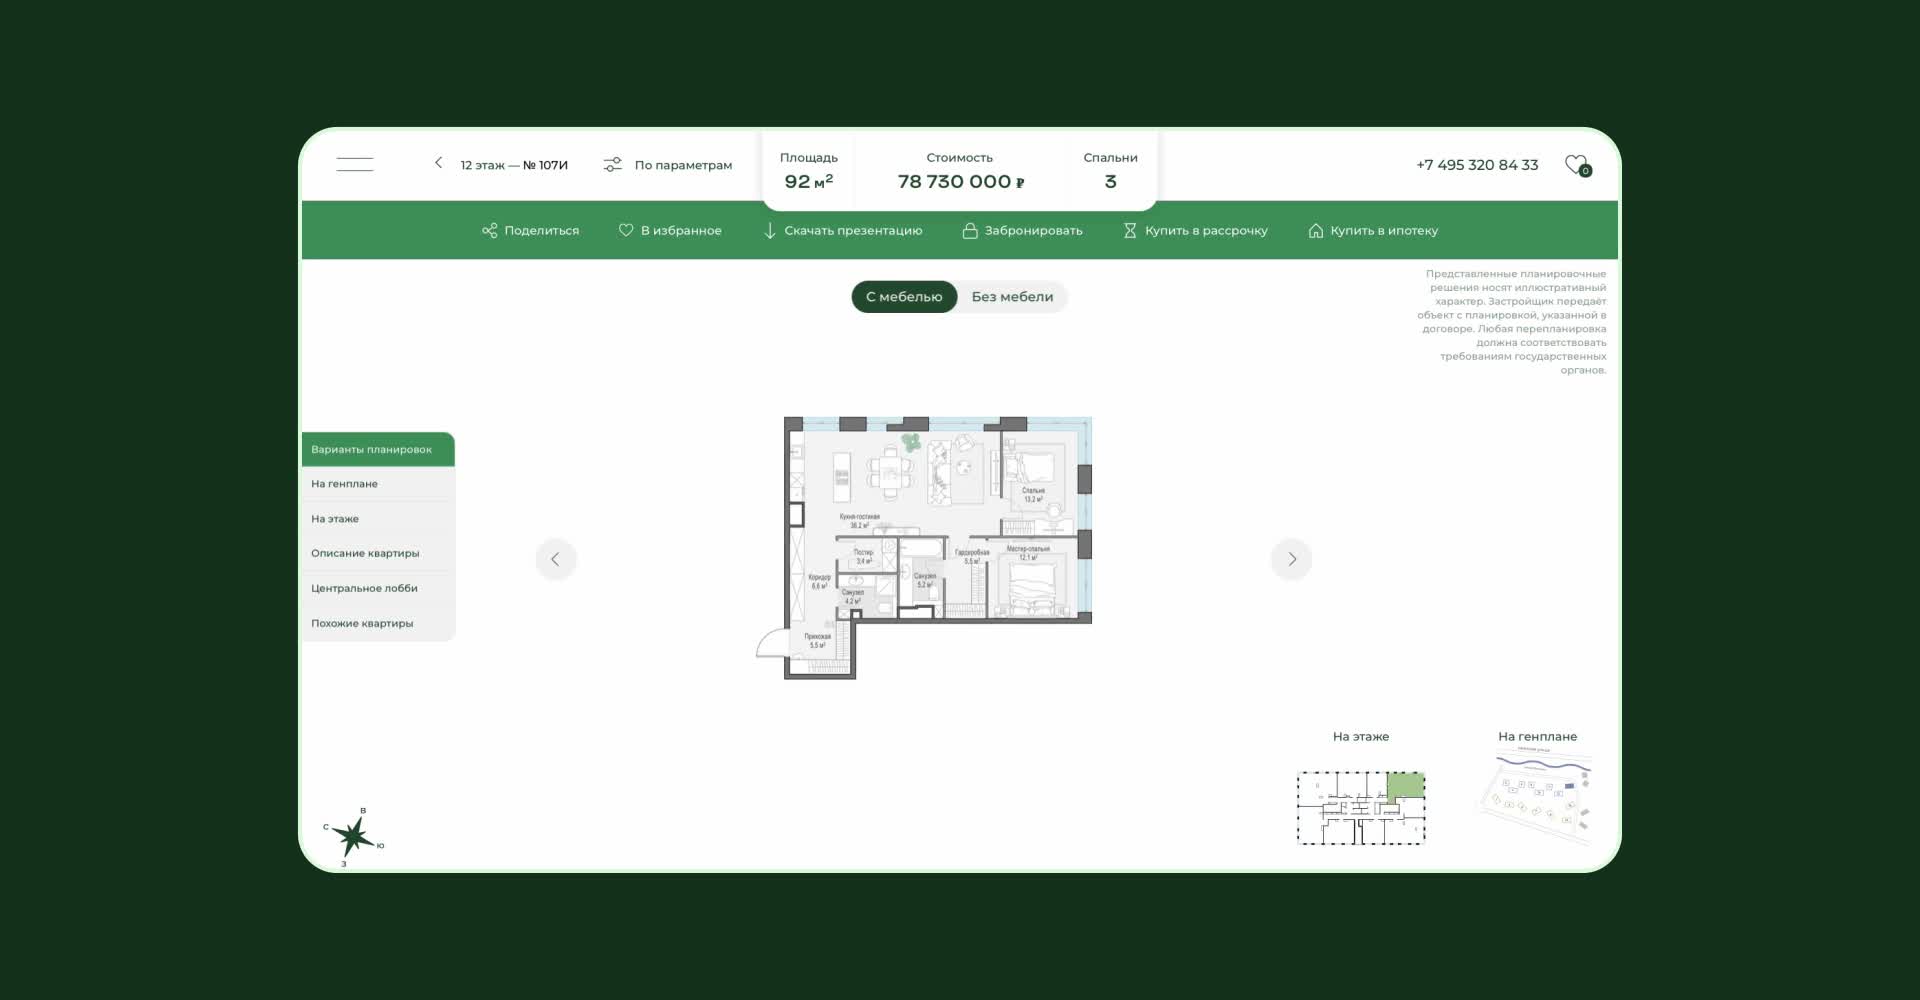Download via Скачать презентацию
1920x1000 pixels.
842,231
